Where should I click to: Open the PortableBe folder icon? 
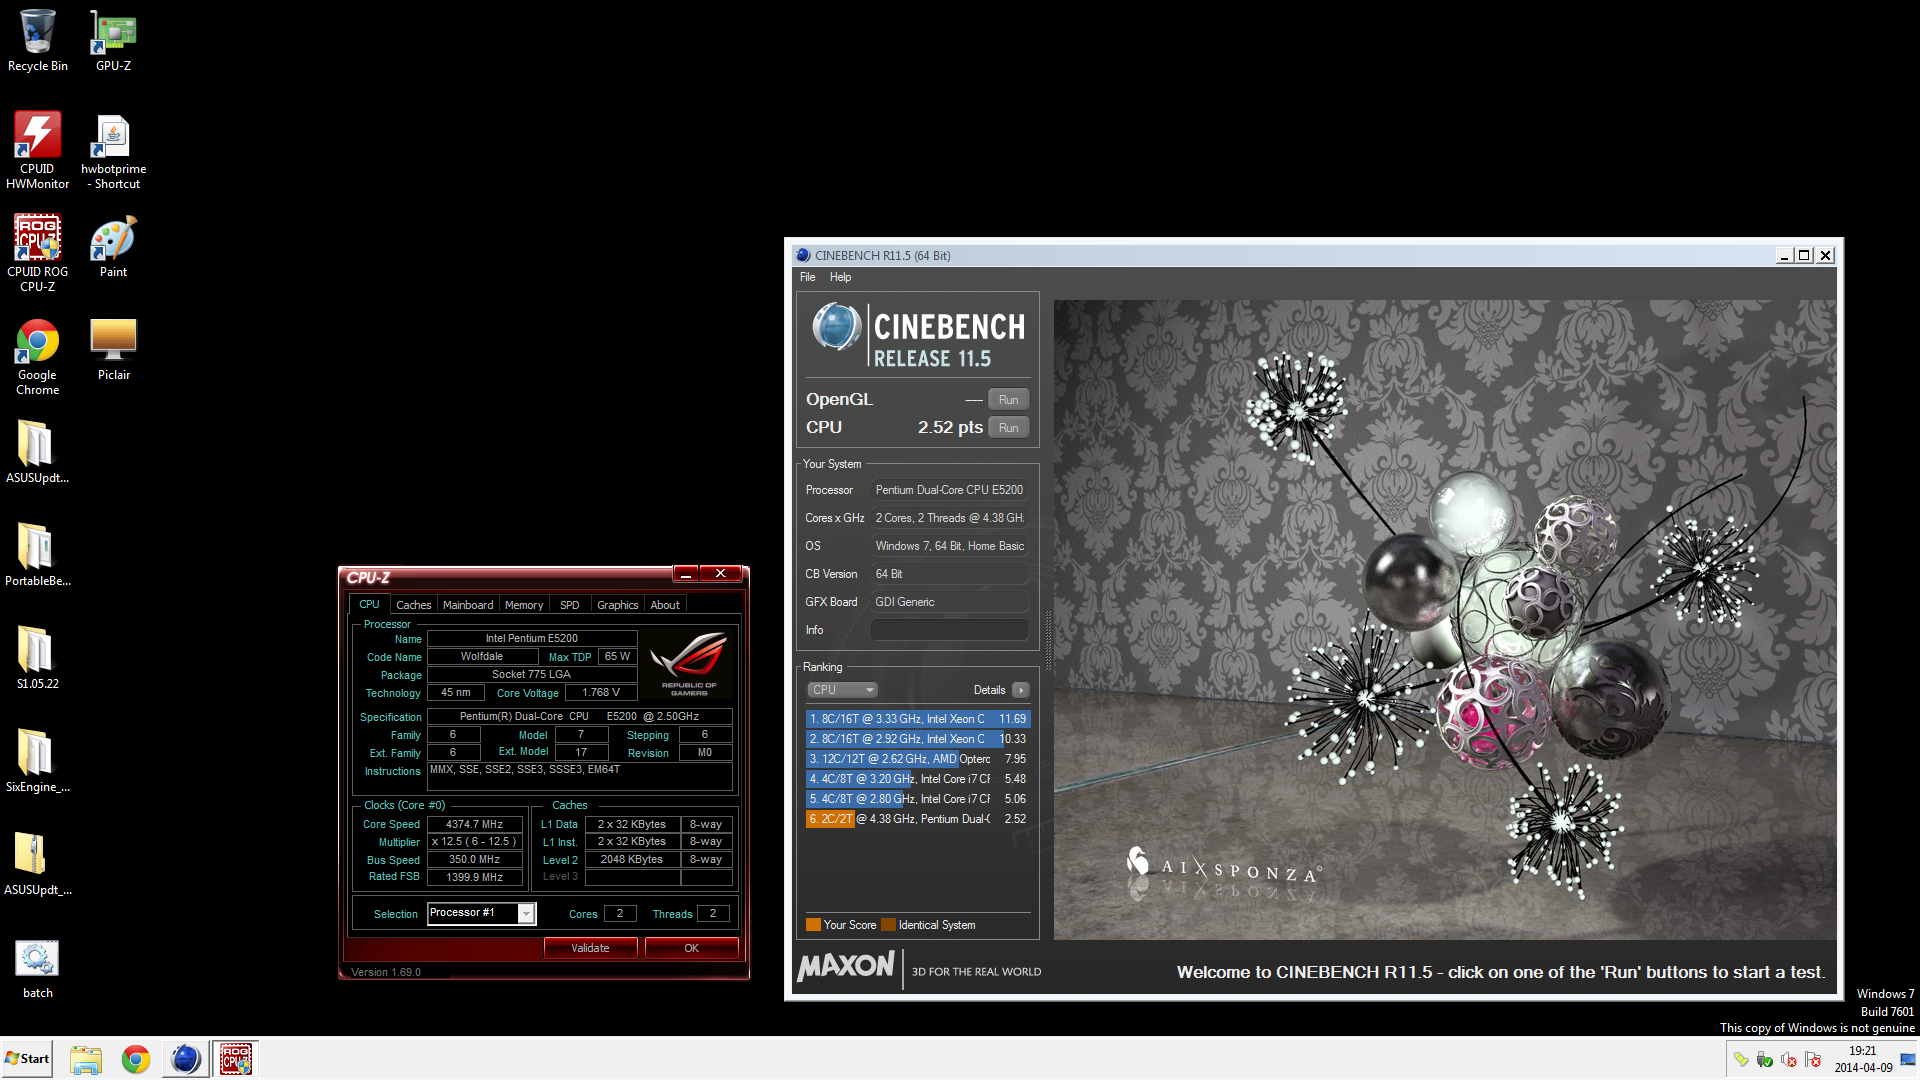[38, 555]
